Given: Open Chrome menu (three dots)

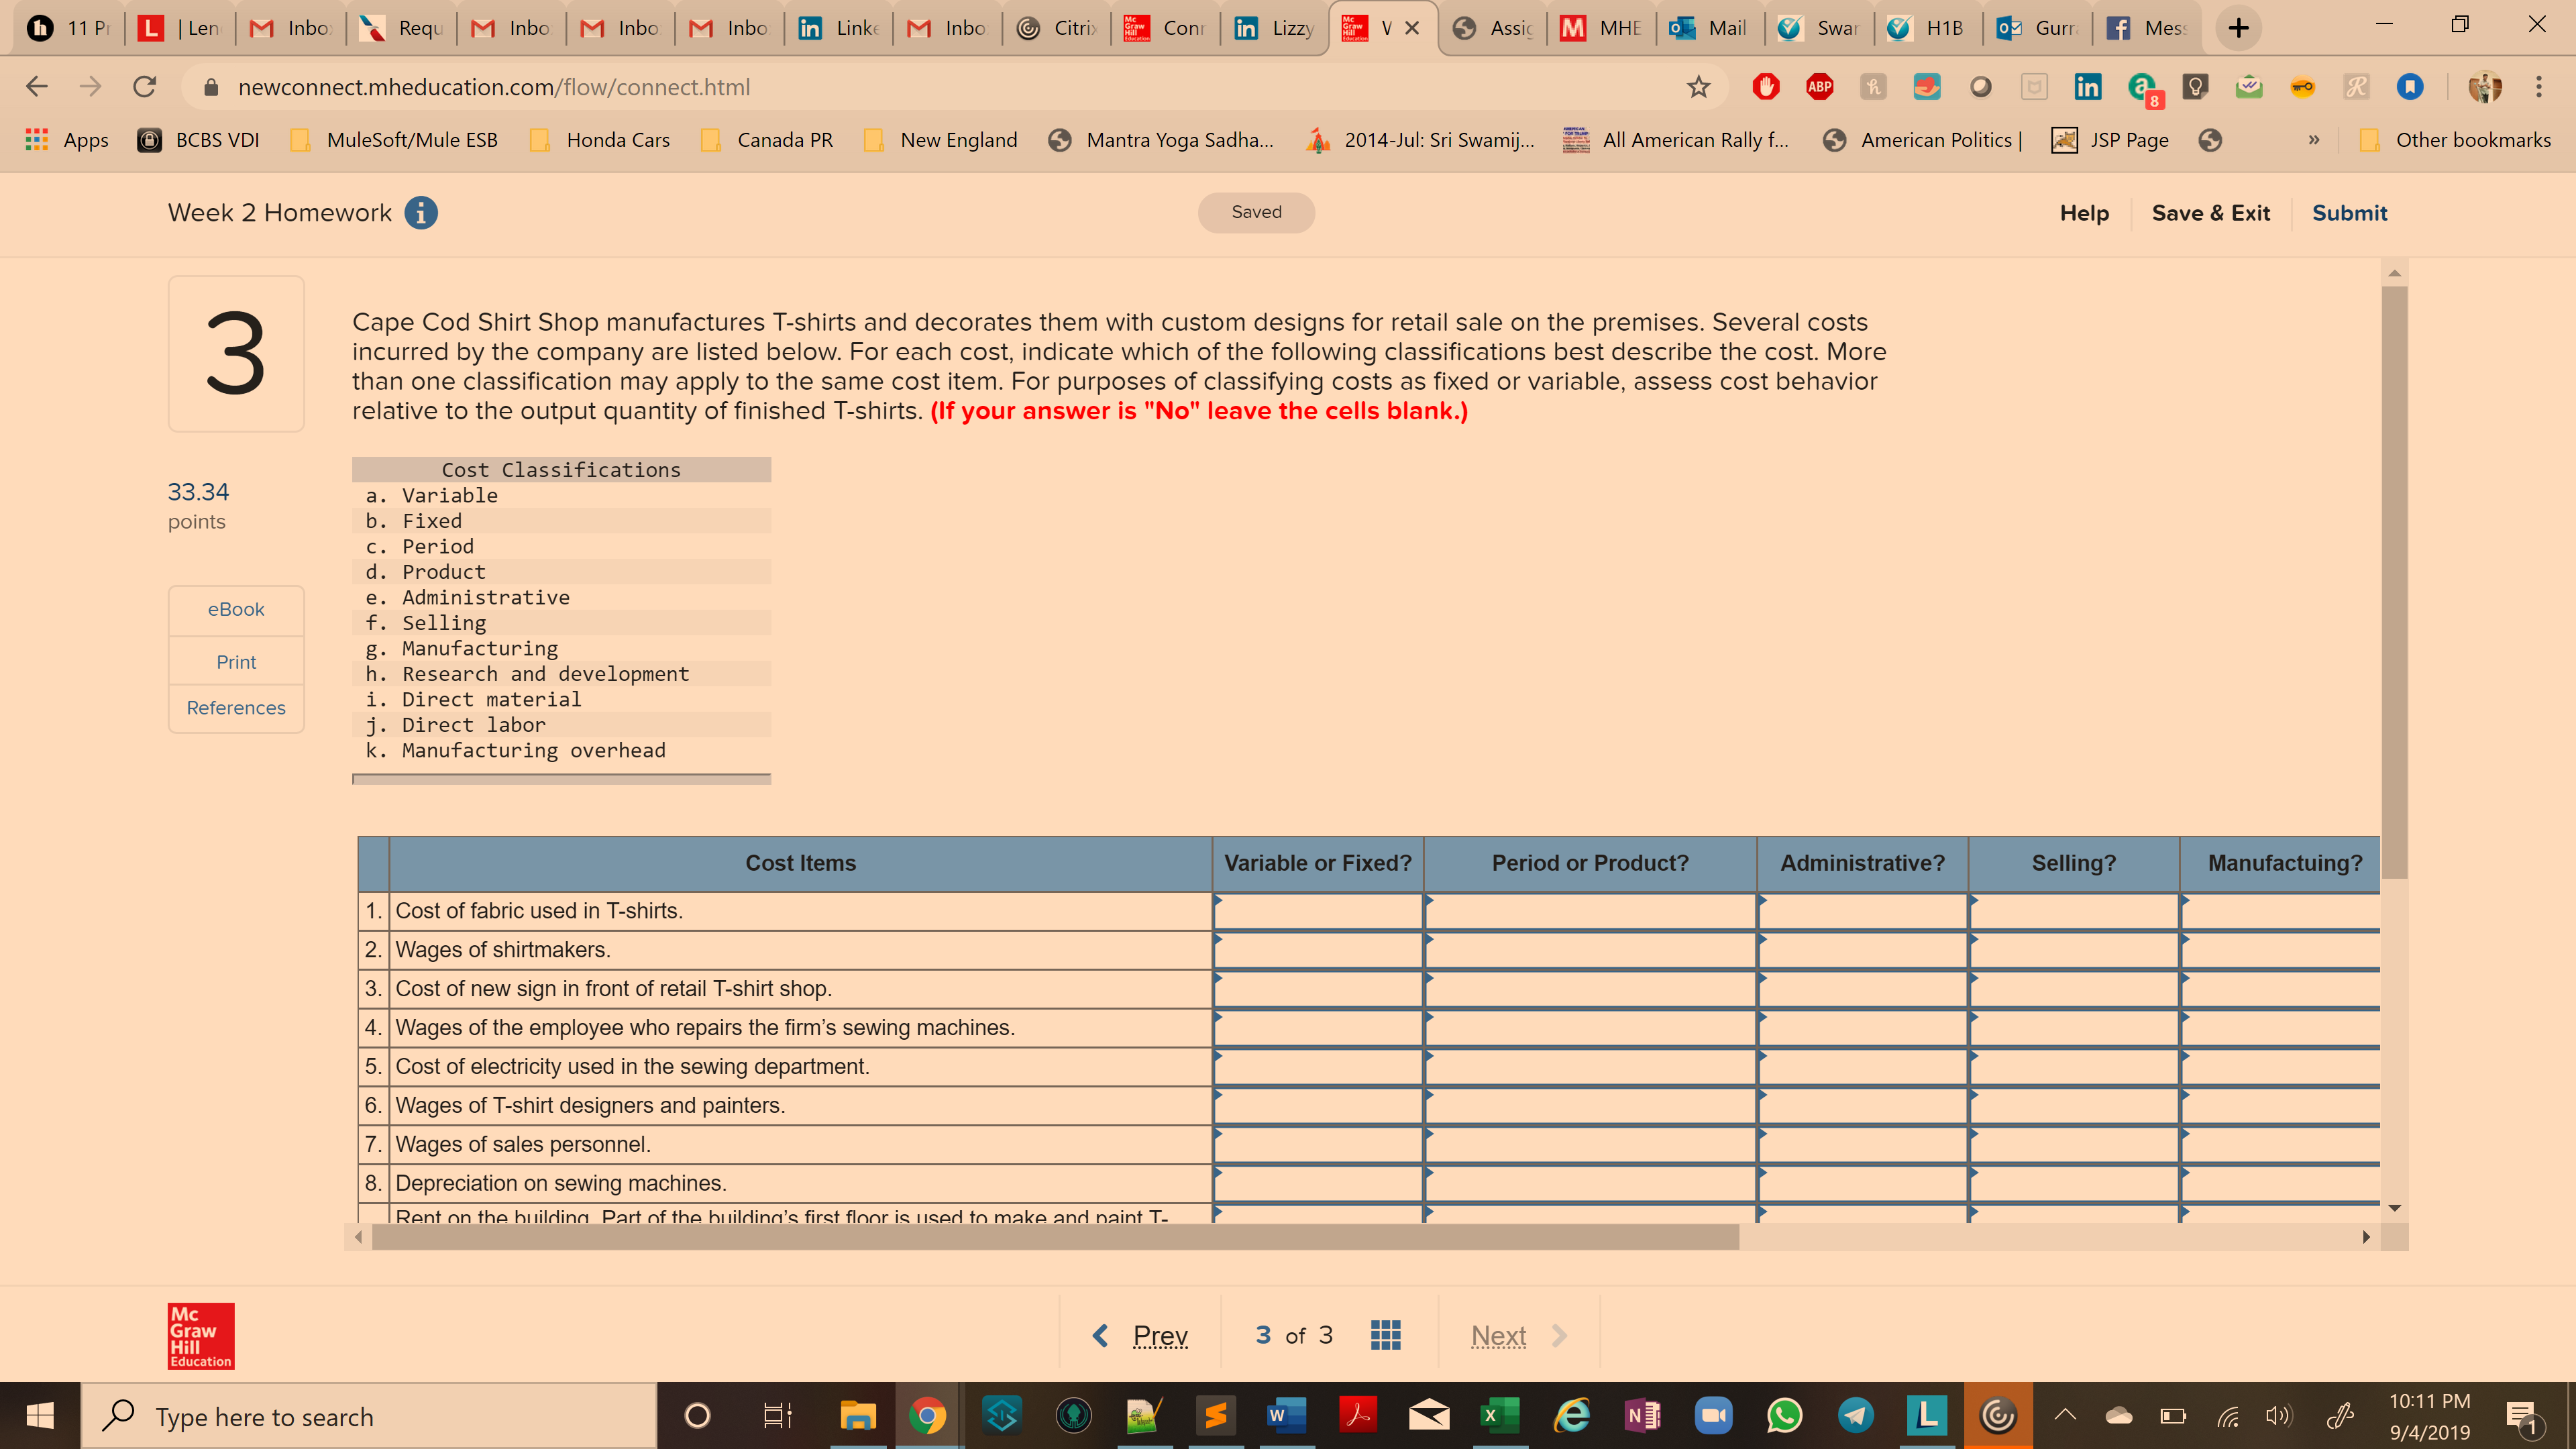Looking at the screenshot, I should click(x=2538, y=87).
